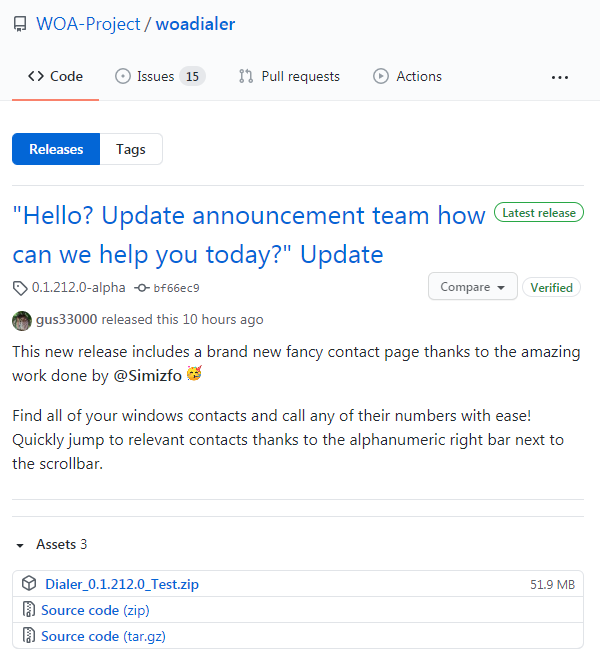The height and width of the screenshot is (655, 600).
Task: Click the file icon for Source code (tar.gz)
Action: [x=29, y=636]
